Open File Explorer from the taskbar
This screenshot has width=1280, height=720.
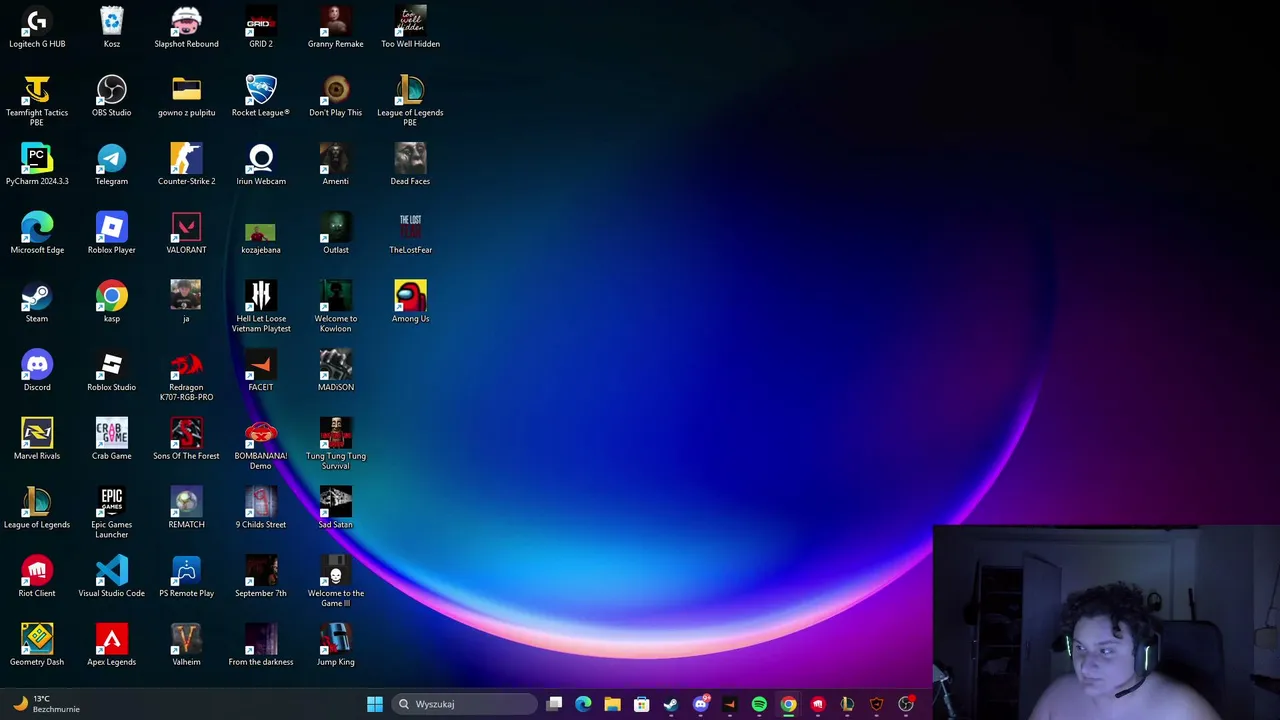(612, 704)
